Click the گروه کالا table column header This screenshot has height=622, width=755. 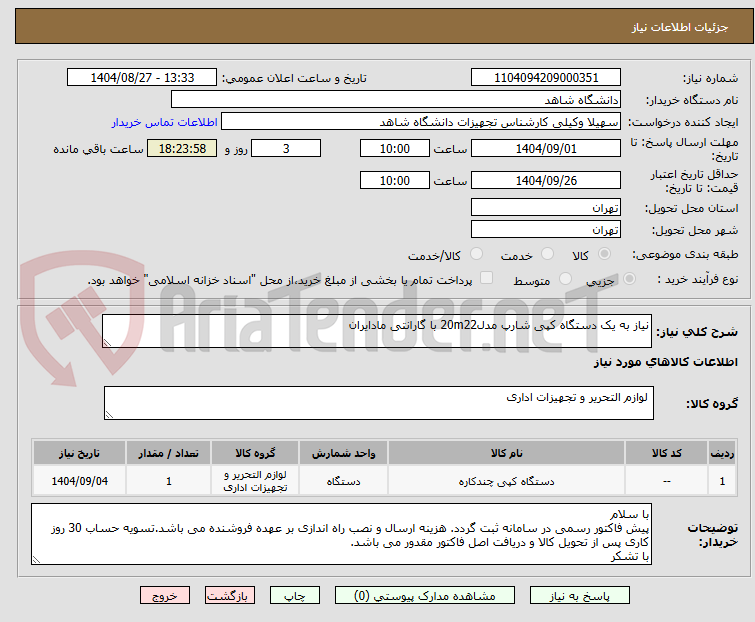point(255,453)
